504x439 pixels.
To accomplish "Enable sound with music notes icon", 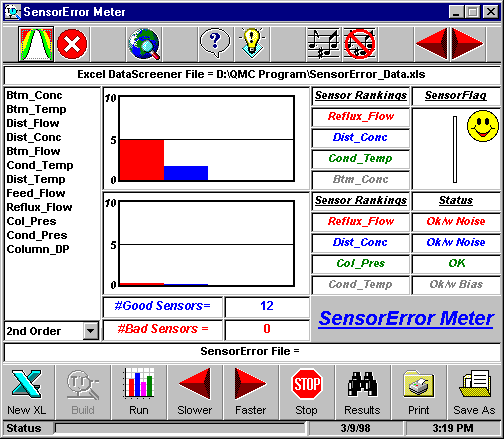I will 323,44.
